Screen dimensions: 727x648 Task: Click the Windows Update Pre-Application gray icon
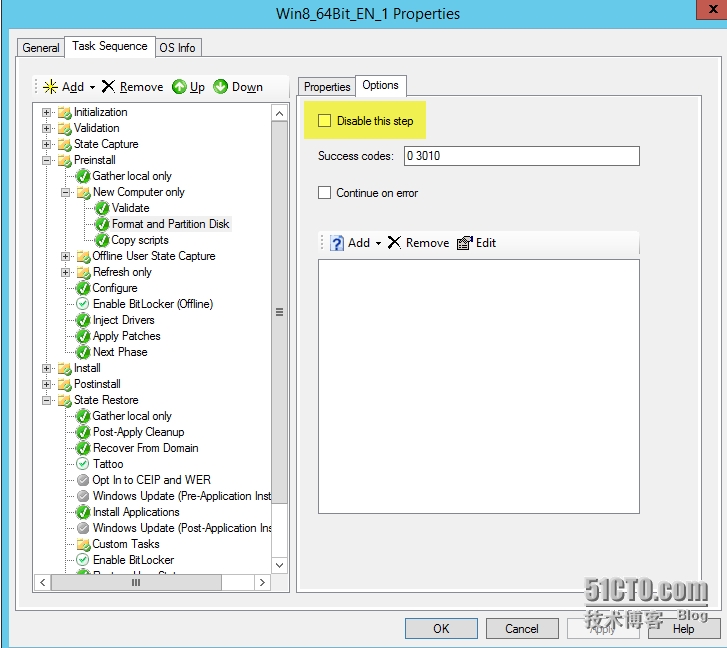coord(83,496)
